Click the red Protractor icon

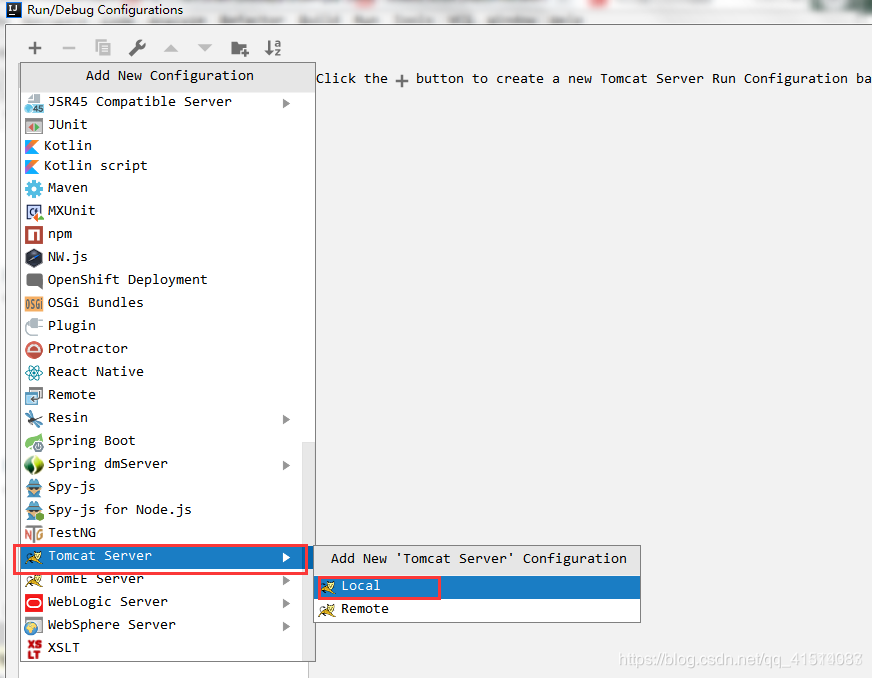tap(34, 349)
